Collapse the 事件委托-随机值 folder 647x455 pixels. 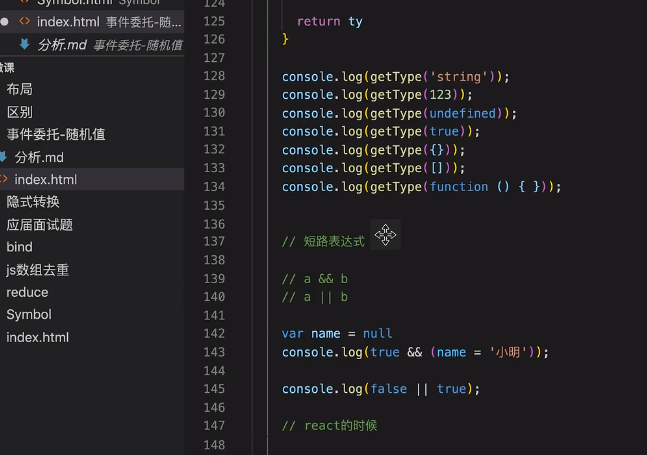pyautogui.click(x=56, y=134)
